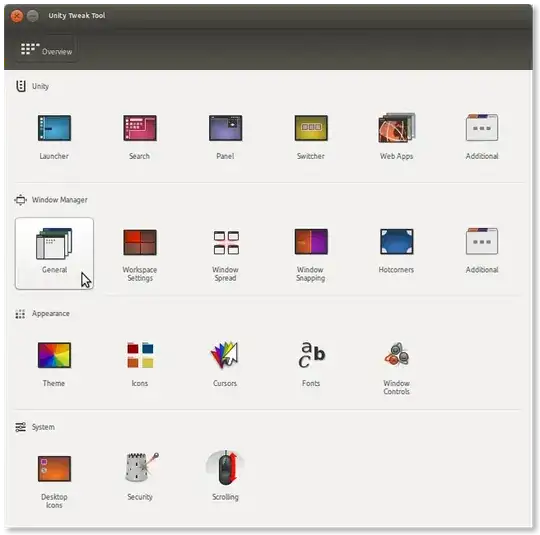Open the Theme appearance icon

tap(54, 355)
